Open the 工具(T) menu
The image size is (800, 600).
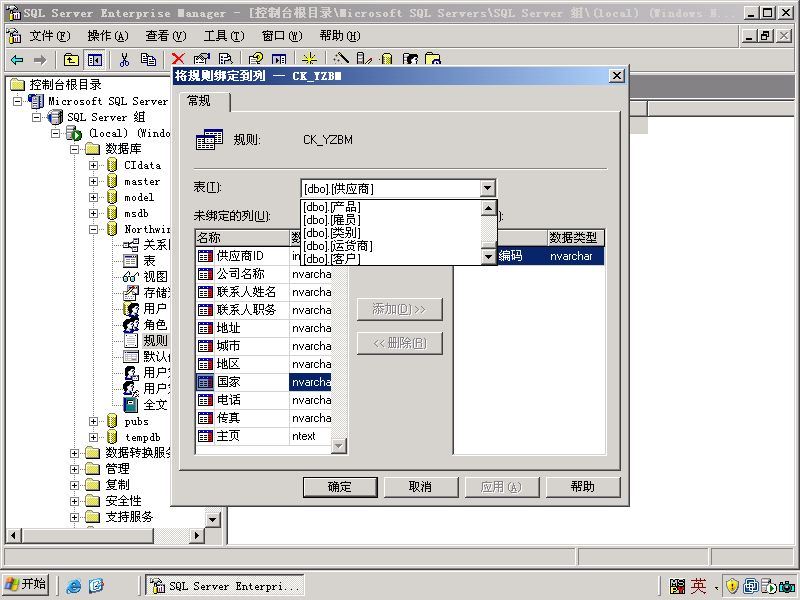pyautogui.click(x=224, y=36)
